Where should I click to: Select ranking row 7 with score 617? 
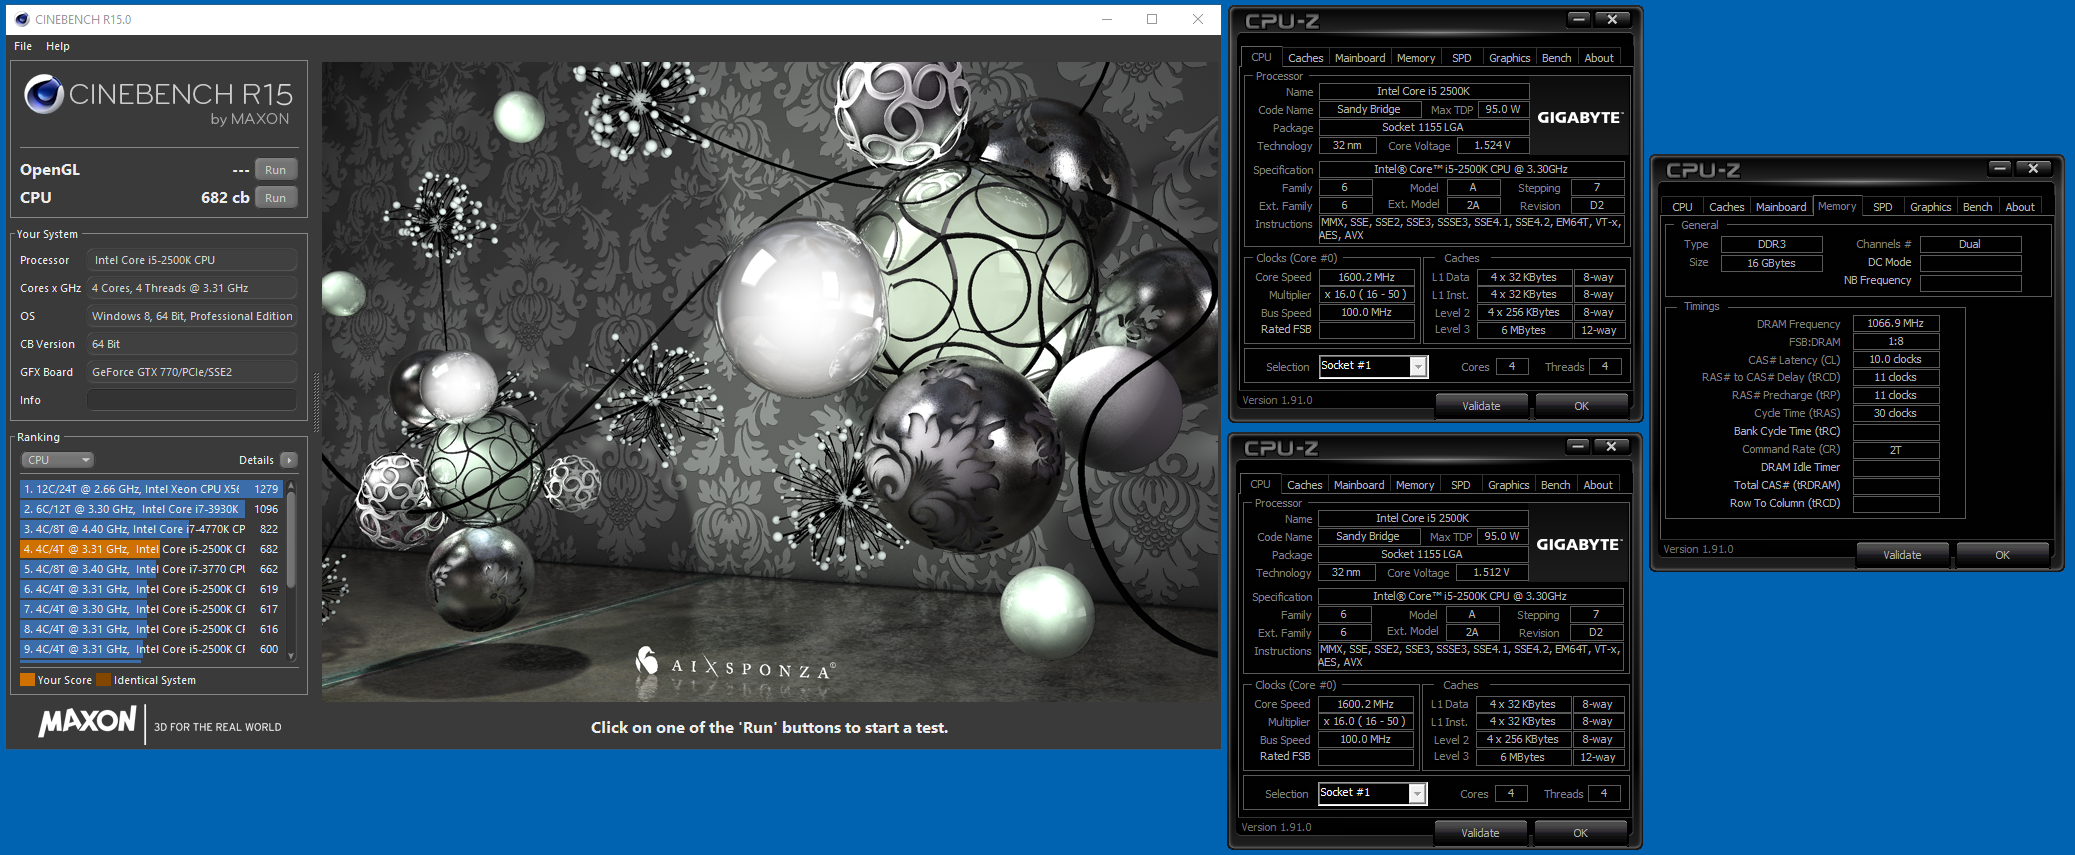[151, 609]
